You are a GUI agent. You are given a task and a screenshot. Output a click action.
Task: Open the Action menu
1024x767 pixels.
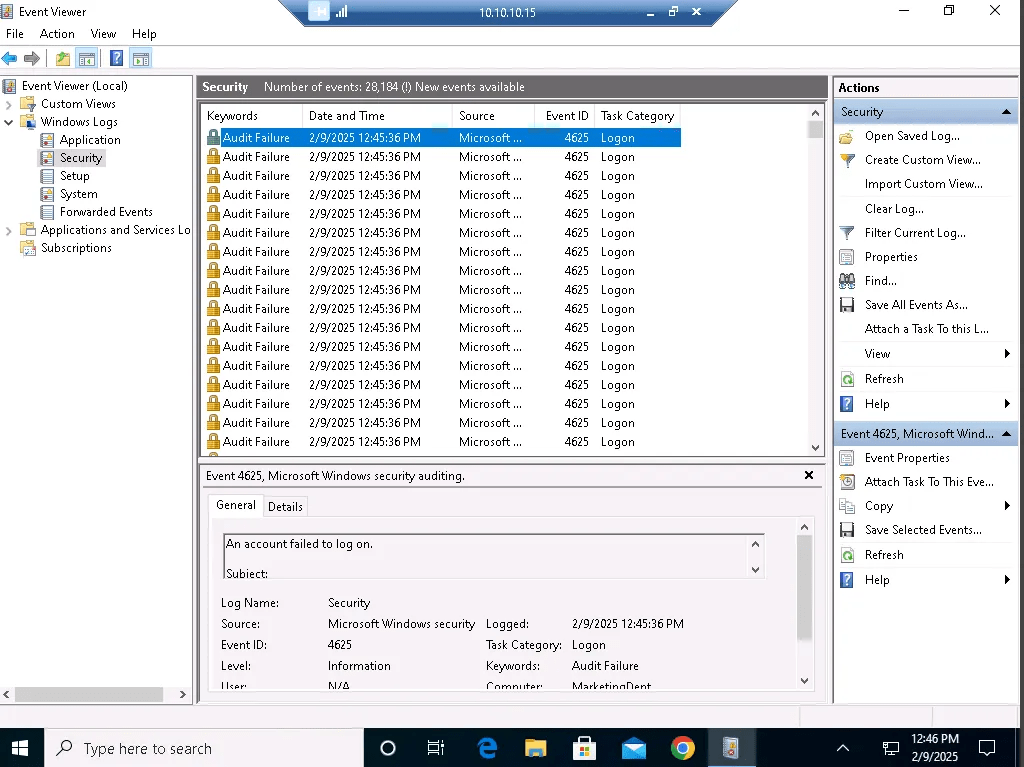pyautogui.click(x=57, y=34)
